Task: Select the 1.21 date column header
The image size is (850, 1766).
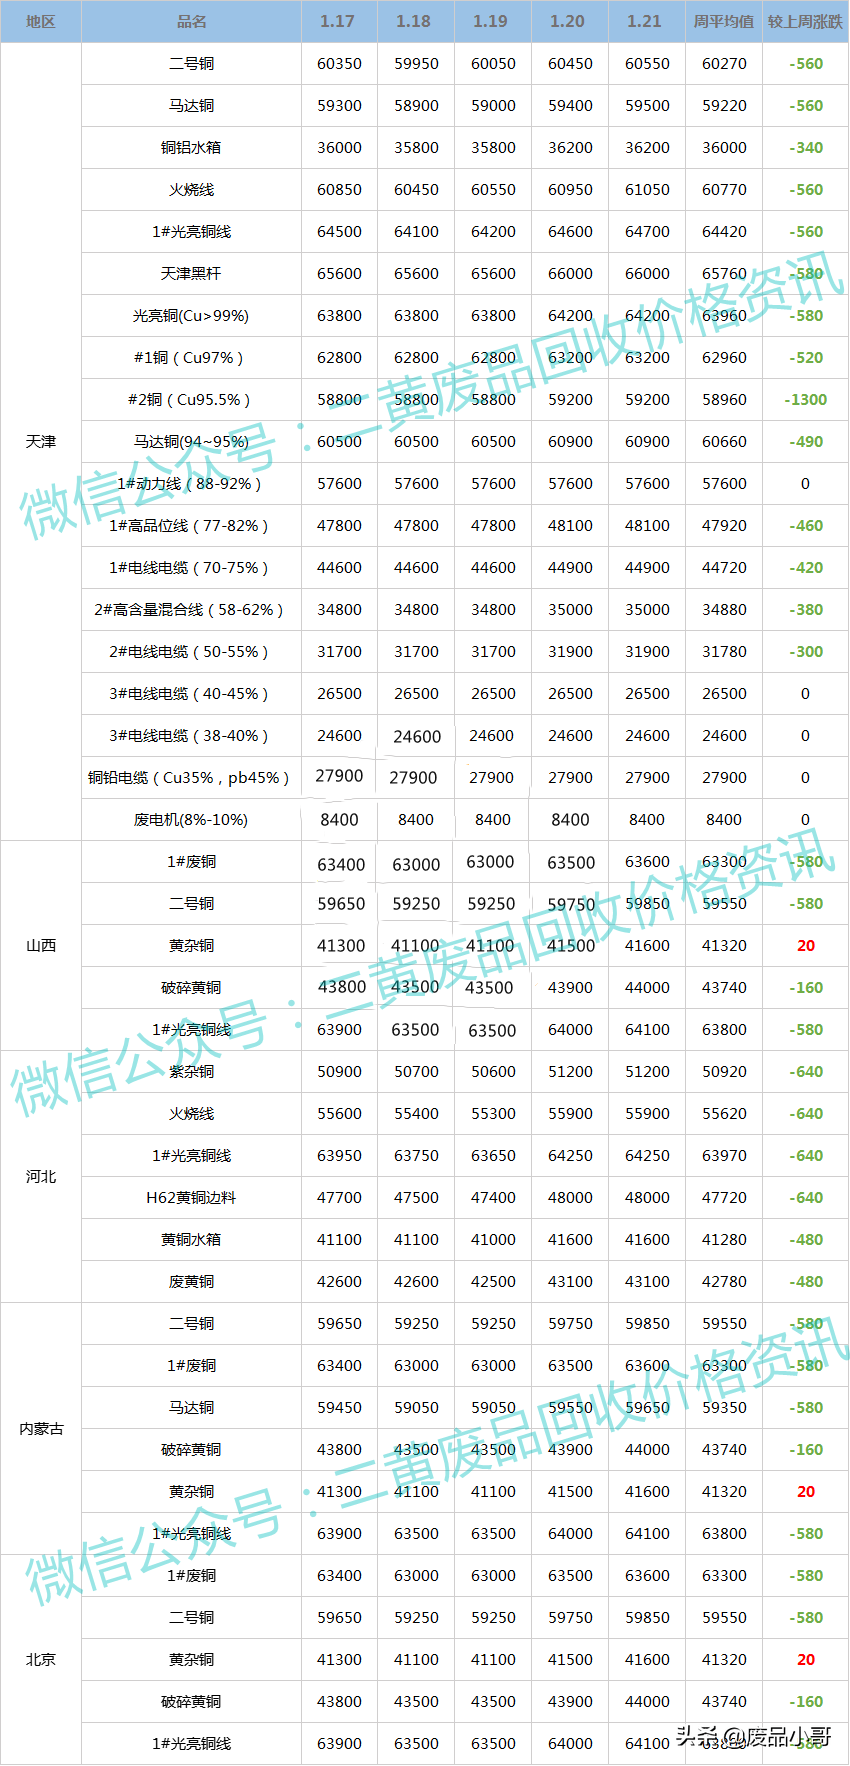Action: (645, 21)
